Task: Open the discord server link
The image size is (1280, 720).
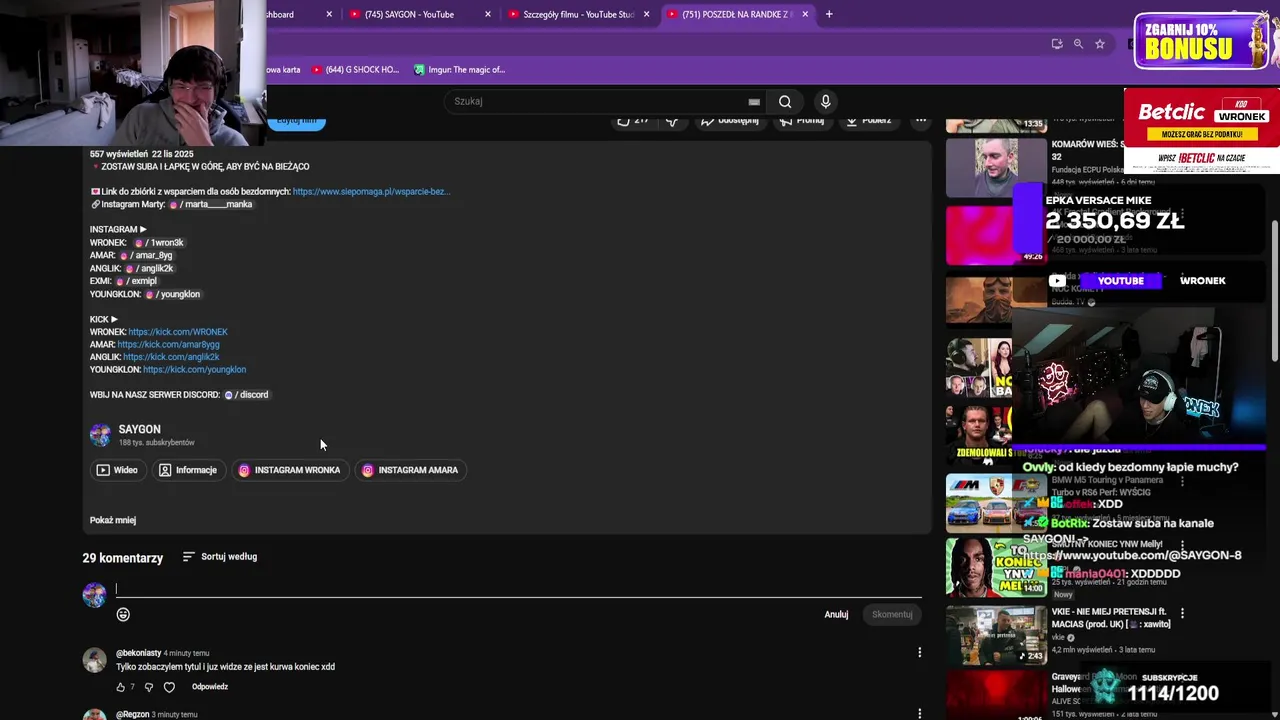Action: coord(246,395)
